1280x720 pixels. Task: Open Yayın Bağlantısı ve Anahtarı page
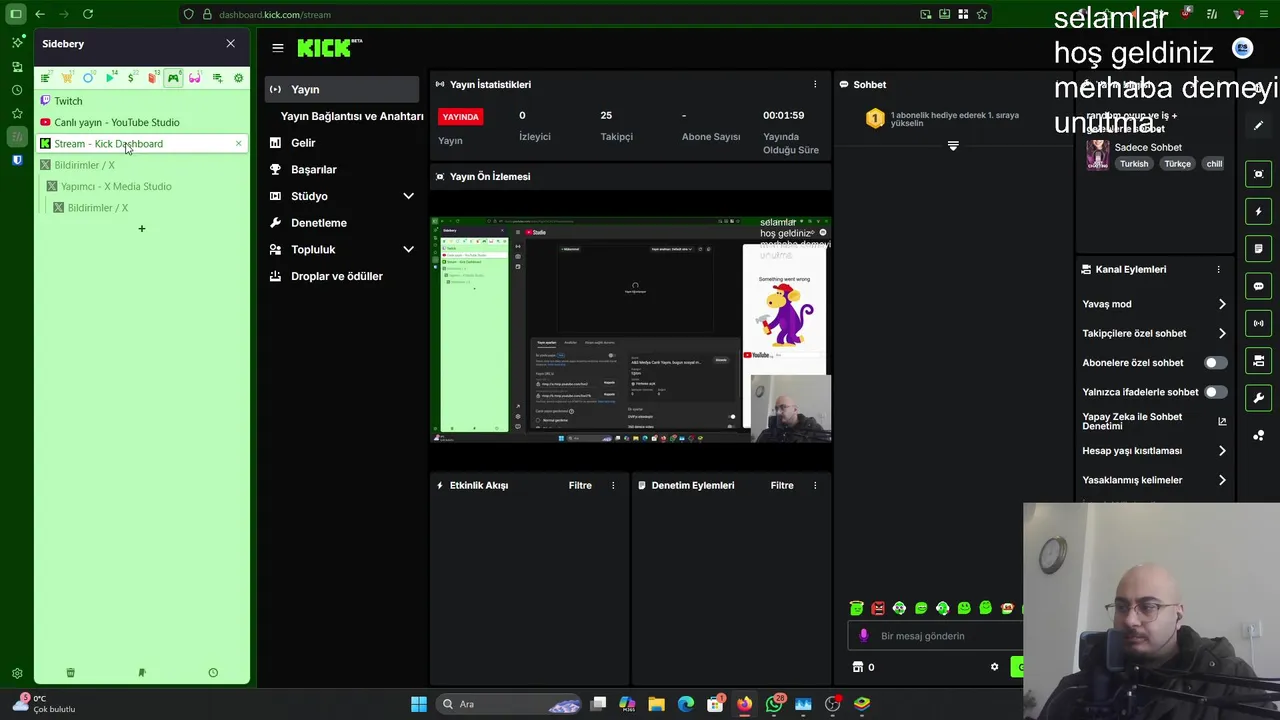point(352,116)
